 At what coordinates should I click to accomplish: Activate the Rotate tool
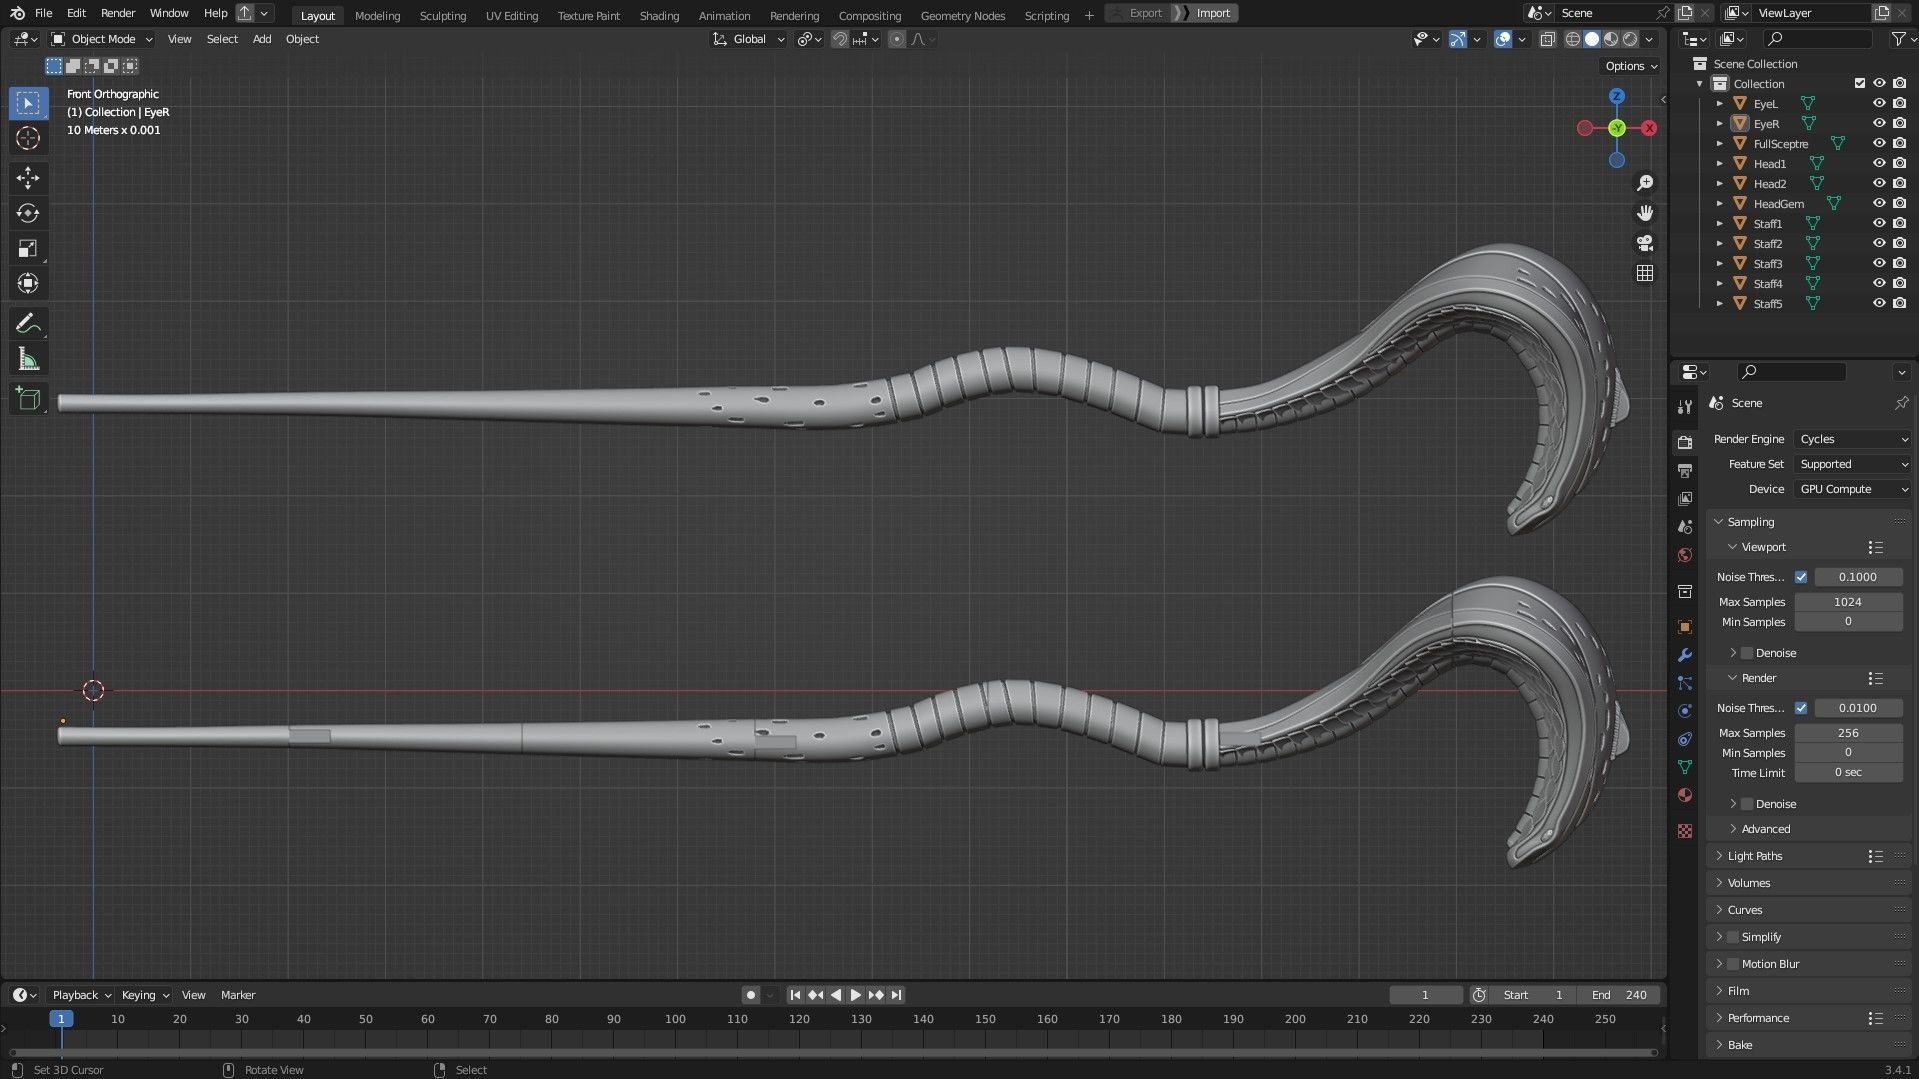(28, 213)
